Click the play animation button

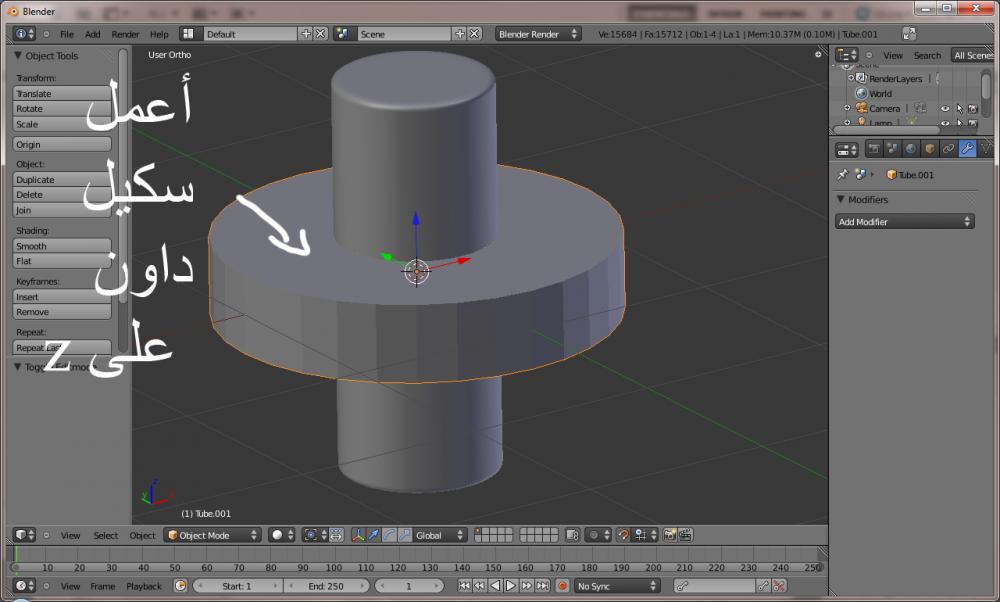511,586
